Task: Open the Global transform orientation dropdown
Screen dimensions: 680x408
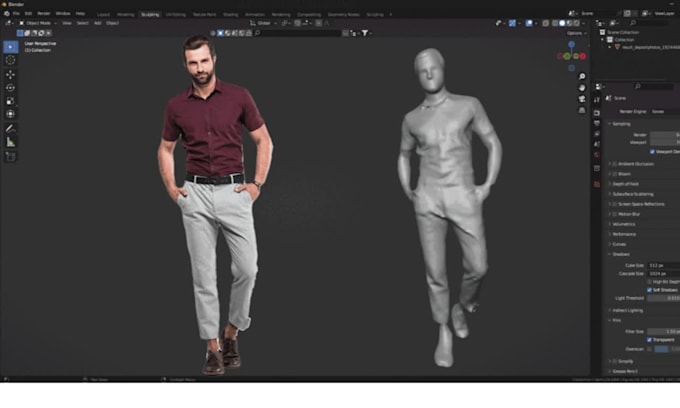Action: (x=263, y=23)
